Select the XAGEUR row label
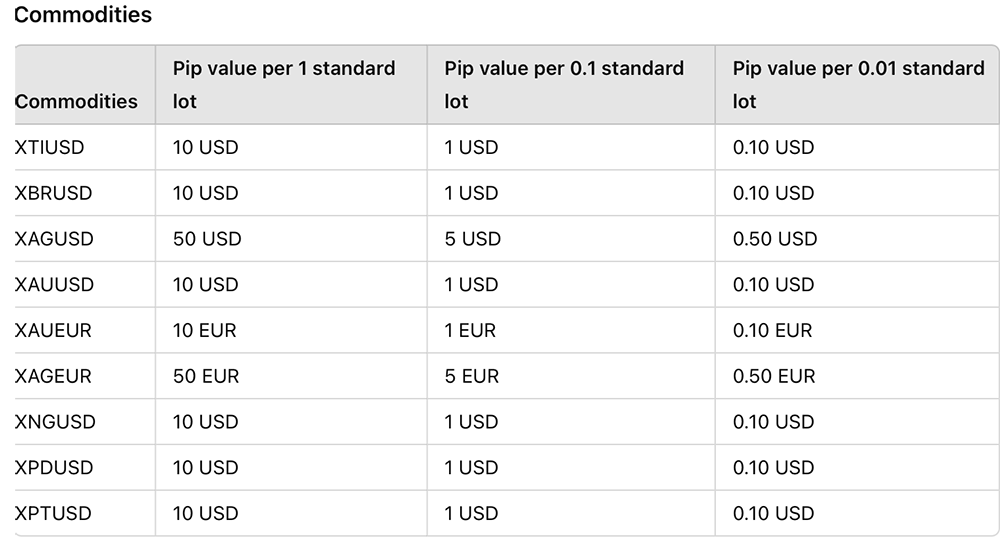 (x=53, y=377)
